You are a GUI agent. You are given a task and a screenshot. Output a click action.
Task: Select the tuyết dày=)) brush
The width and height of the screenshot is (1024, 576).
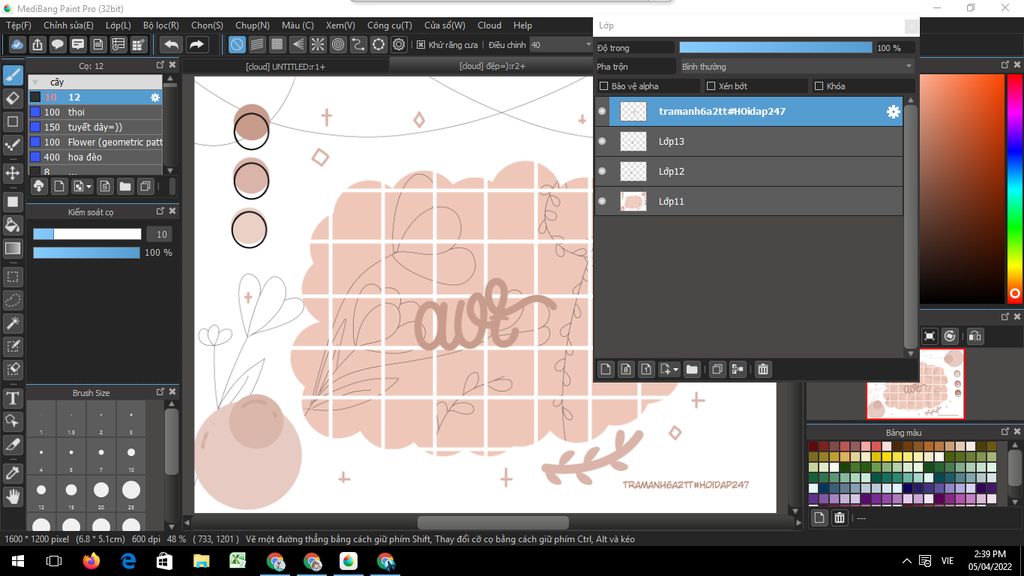pyautogui.click(x=95, y=127)
